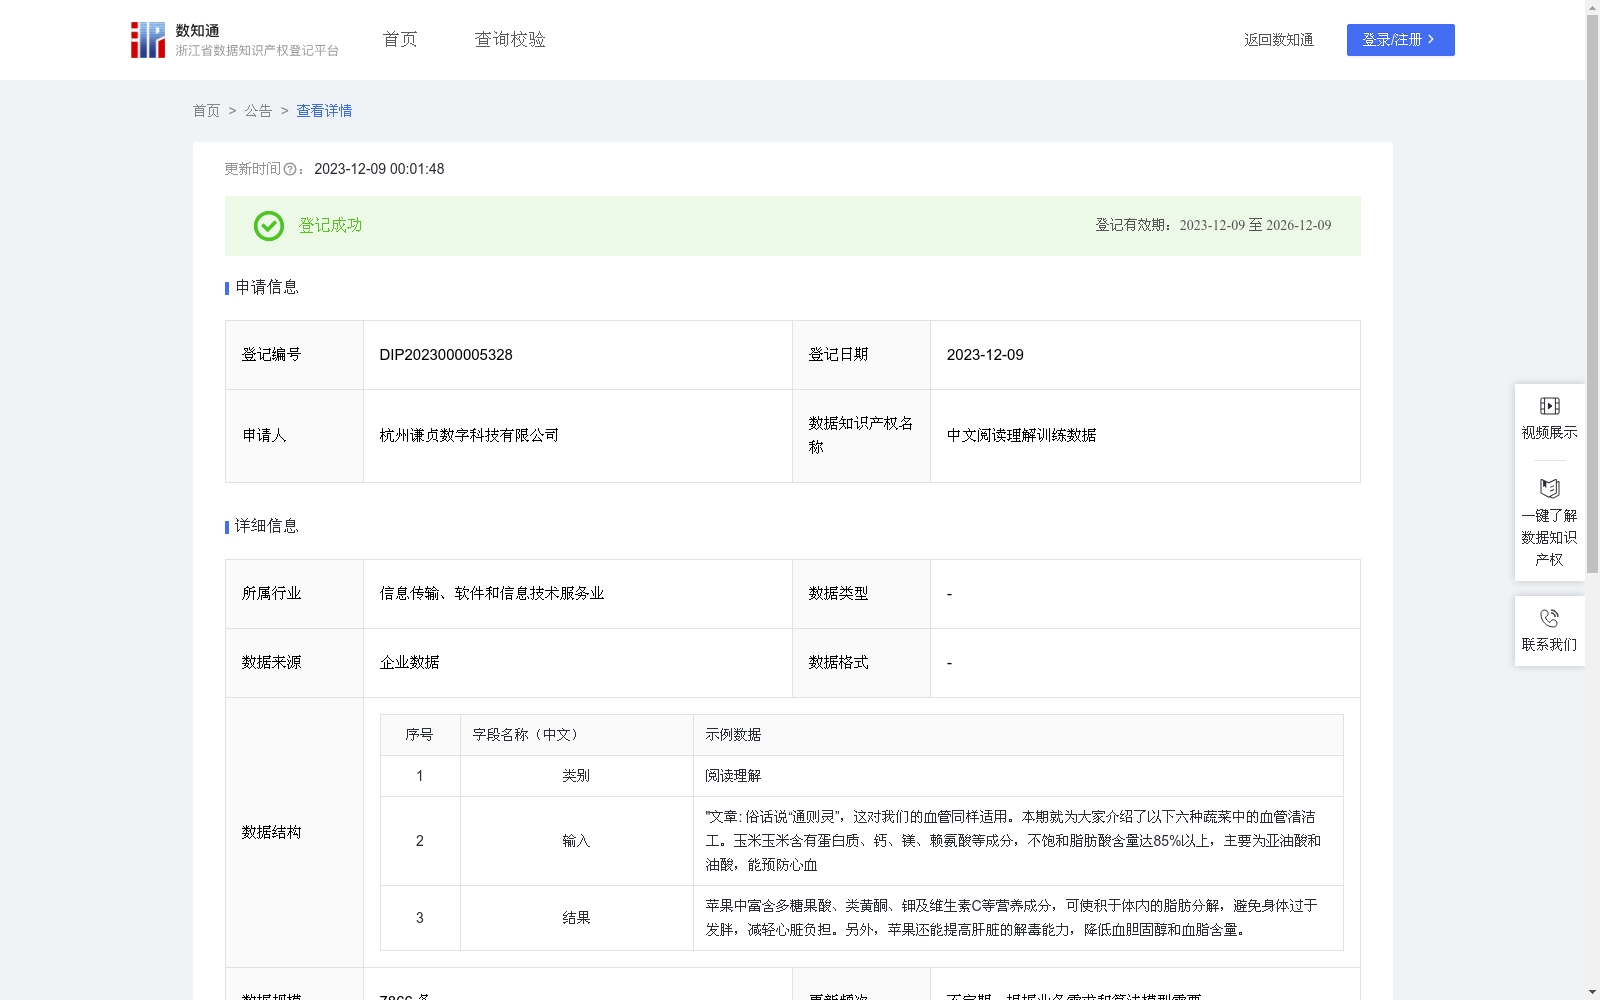Open the 首页 navigation menu item
This screenshot has height=1000, width=1600.
(x=398, y=39)
